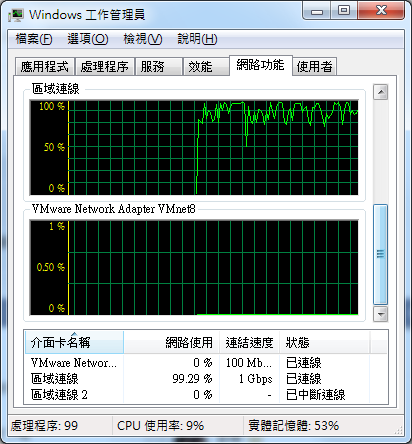This screenshot has height=444, width=412.
Task: Sort by 網路使用 column header
Action: [171, 342]
